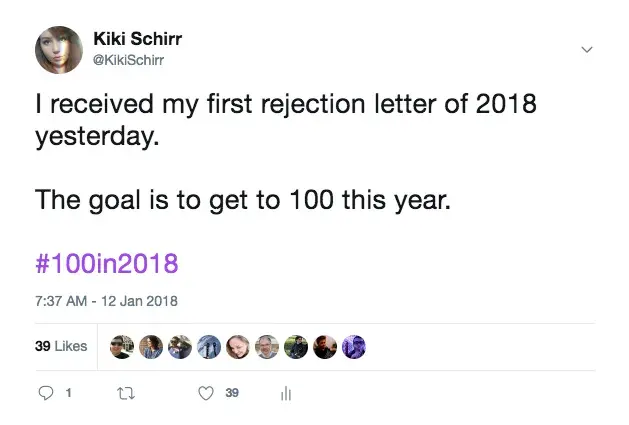Open Kiki Schirr's profile picture
629x425 pixels.
58,48
